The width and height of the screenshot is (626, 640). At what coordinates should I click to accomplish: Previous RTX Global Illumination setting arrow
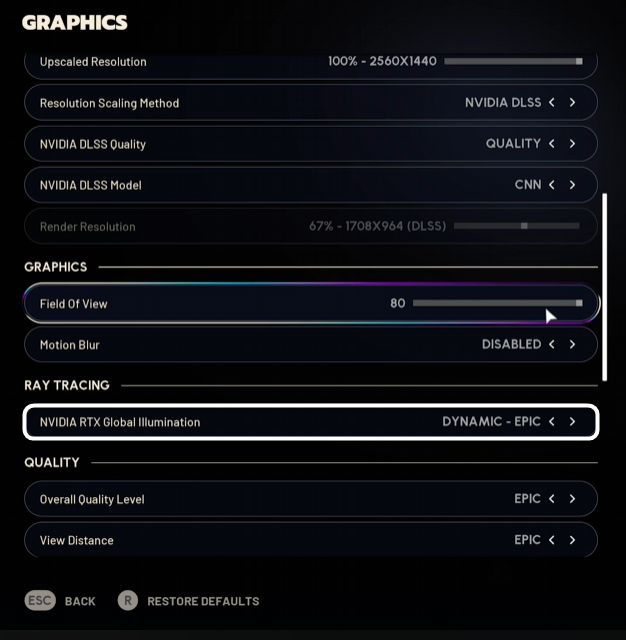pyautogui.click(x=551, y=422)
